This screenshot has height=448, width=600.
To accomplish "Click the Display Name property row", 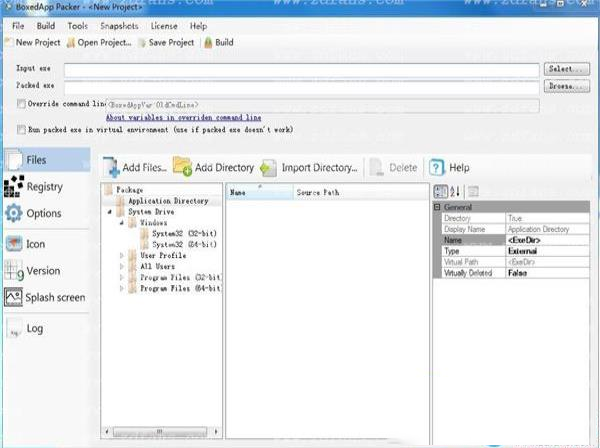I will click(515, 229).
